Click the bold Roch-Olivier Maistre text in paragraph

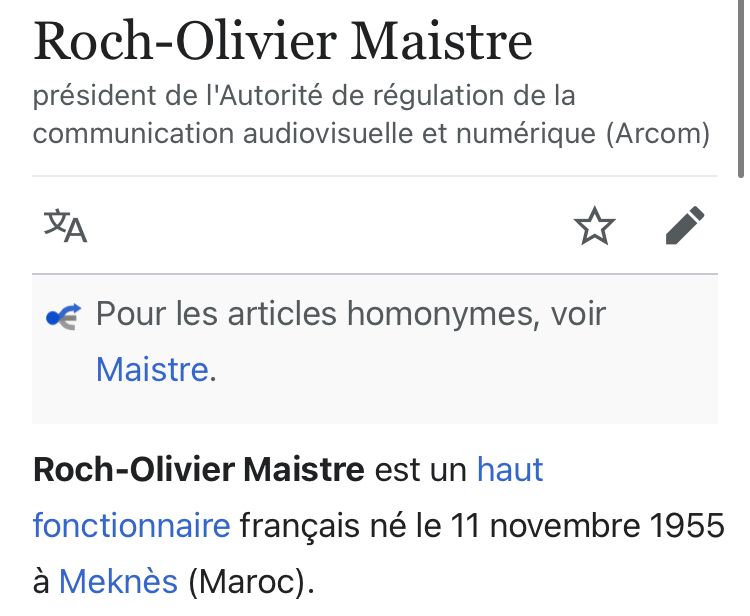pyautogui.click(x=198, y=469)
